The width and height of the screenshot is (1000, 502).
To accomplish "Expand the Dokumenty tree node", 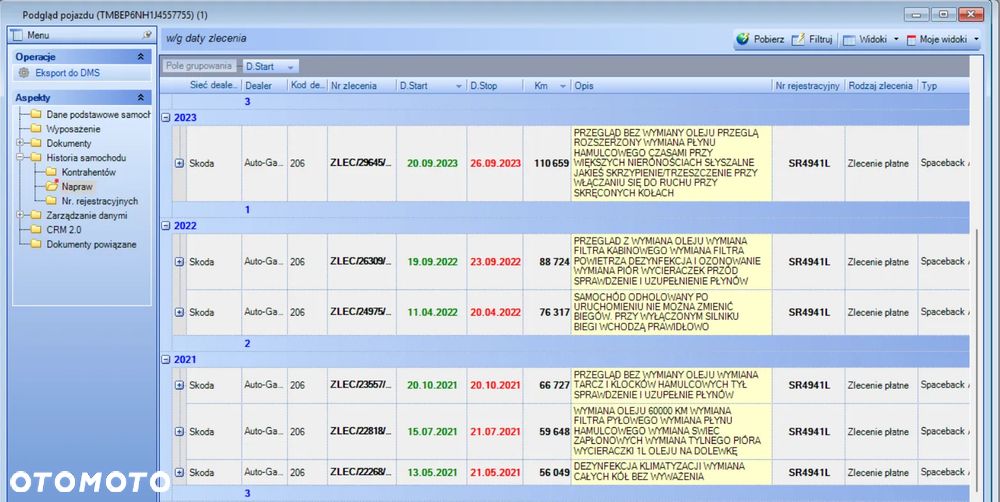I will click(x=20, y=143).
